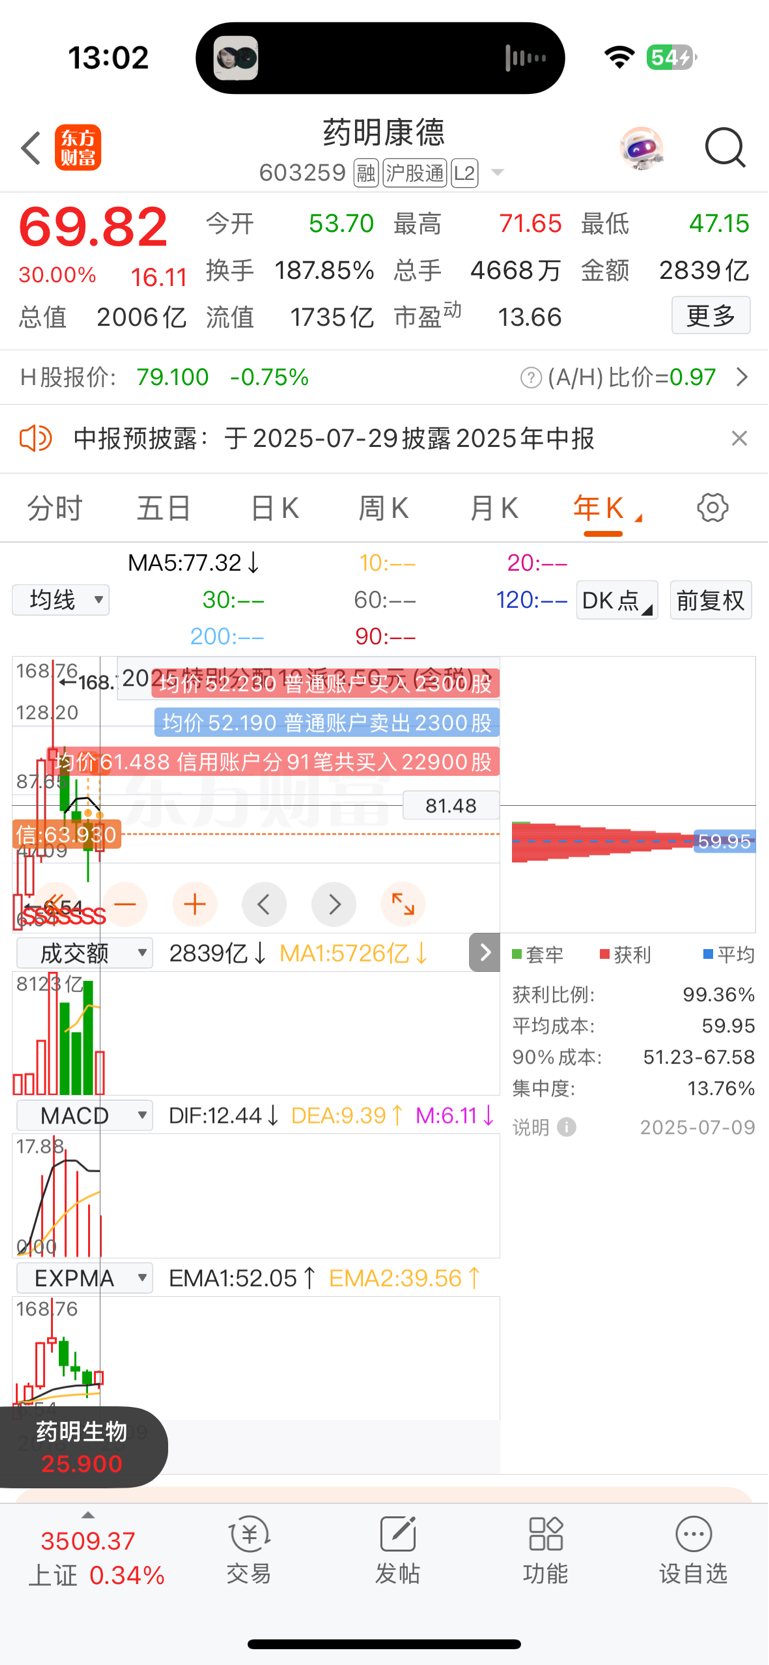Tap the 信:63.930 cost line label
This screenshot has width=769, height=1665.
[67, 834]
